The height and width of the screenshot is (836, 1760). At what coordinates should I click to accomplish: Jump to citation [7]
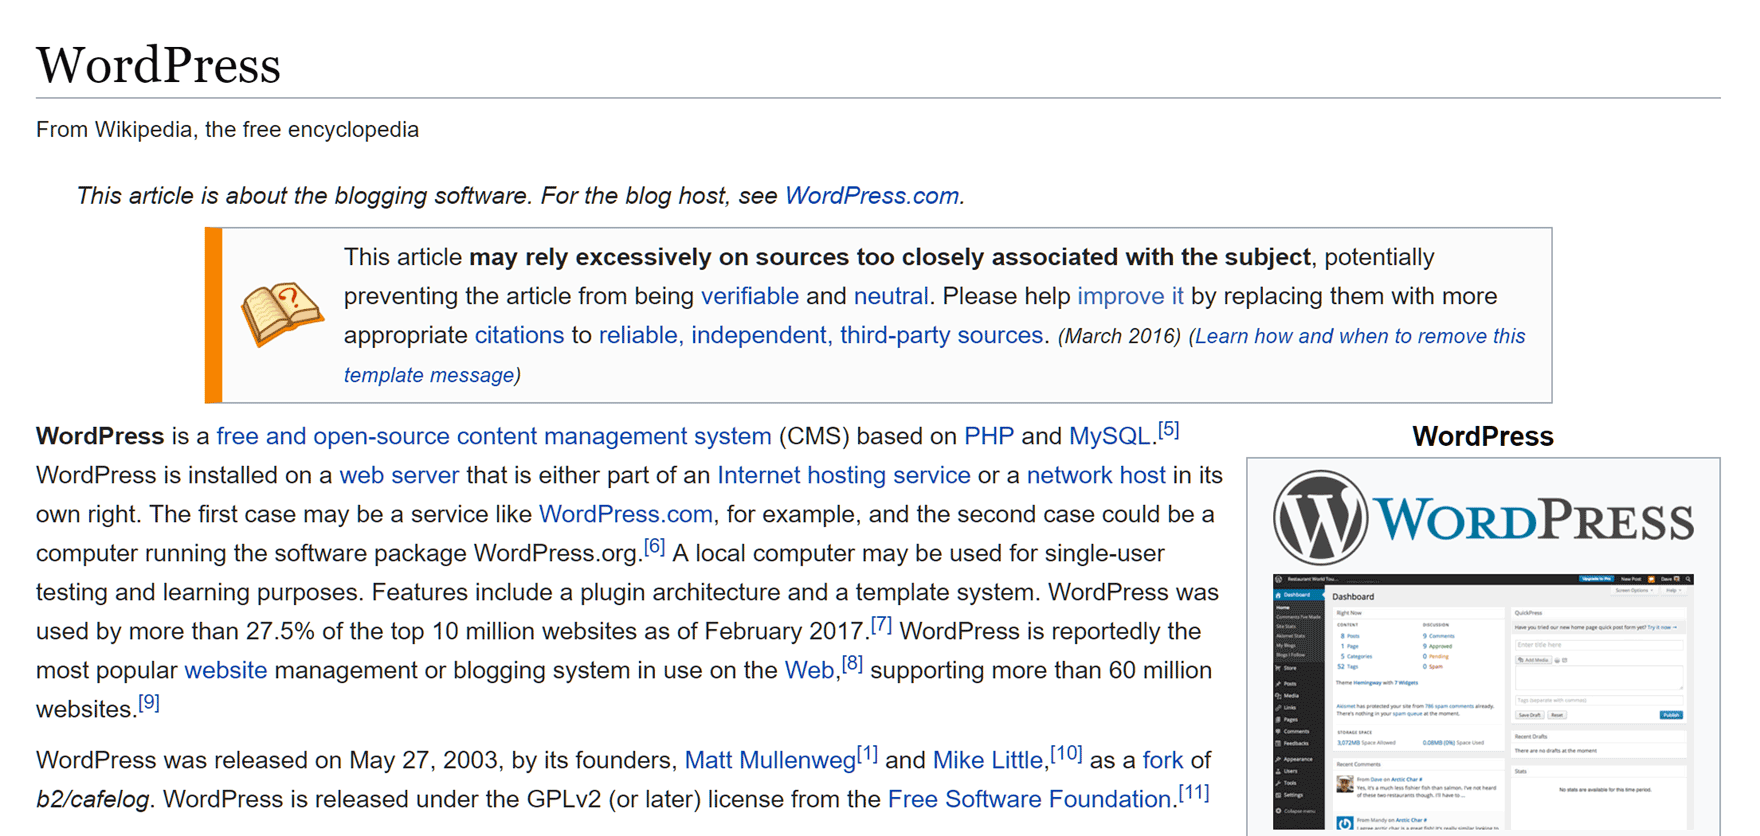tap(881, 625)
